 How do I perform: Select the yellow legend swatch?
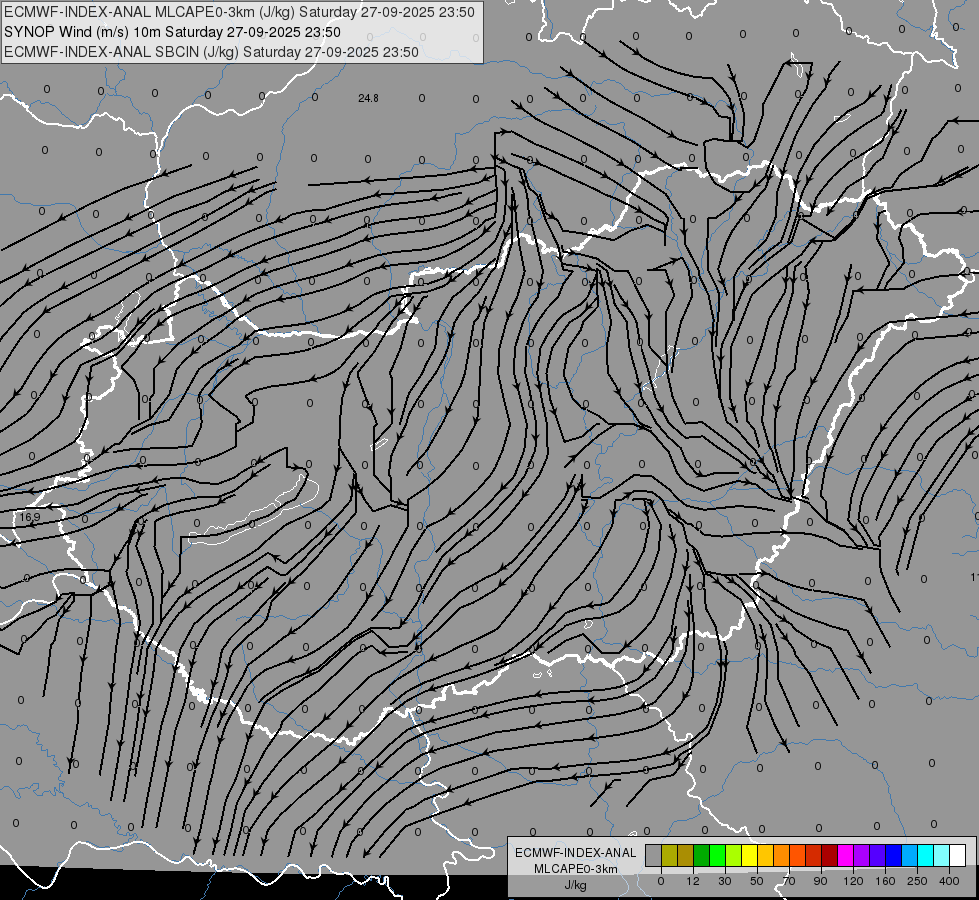tap(749, 855)
